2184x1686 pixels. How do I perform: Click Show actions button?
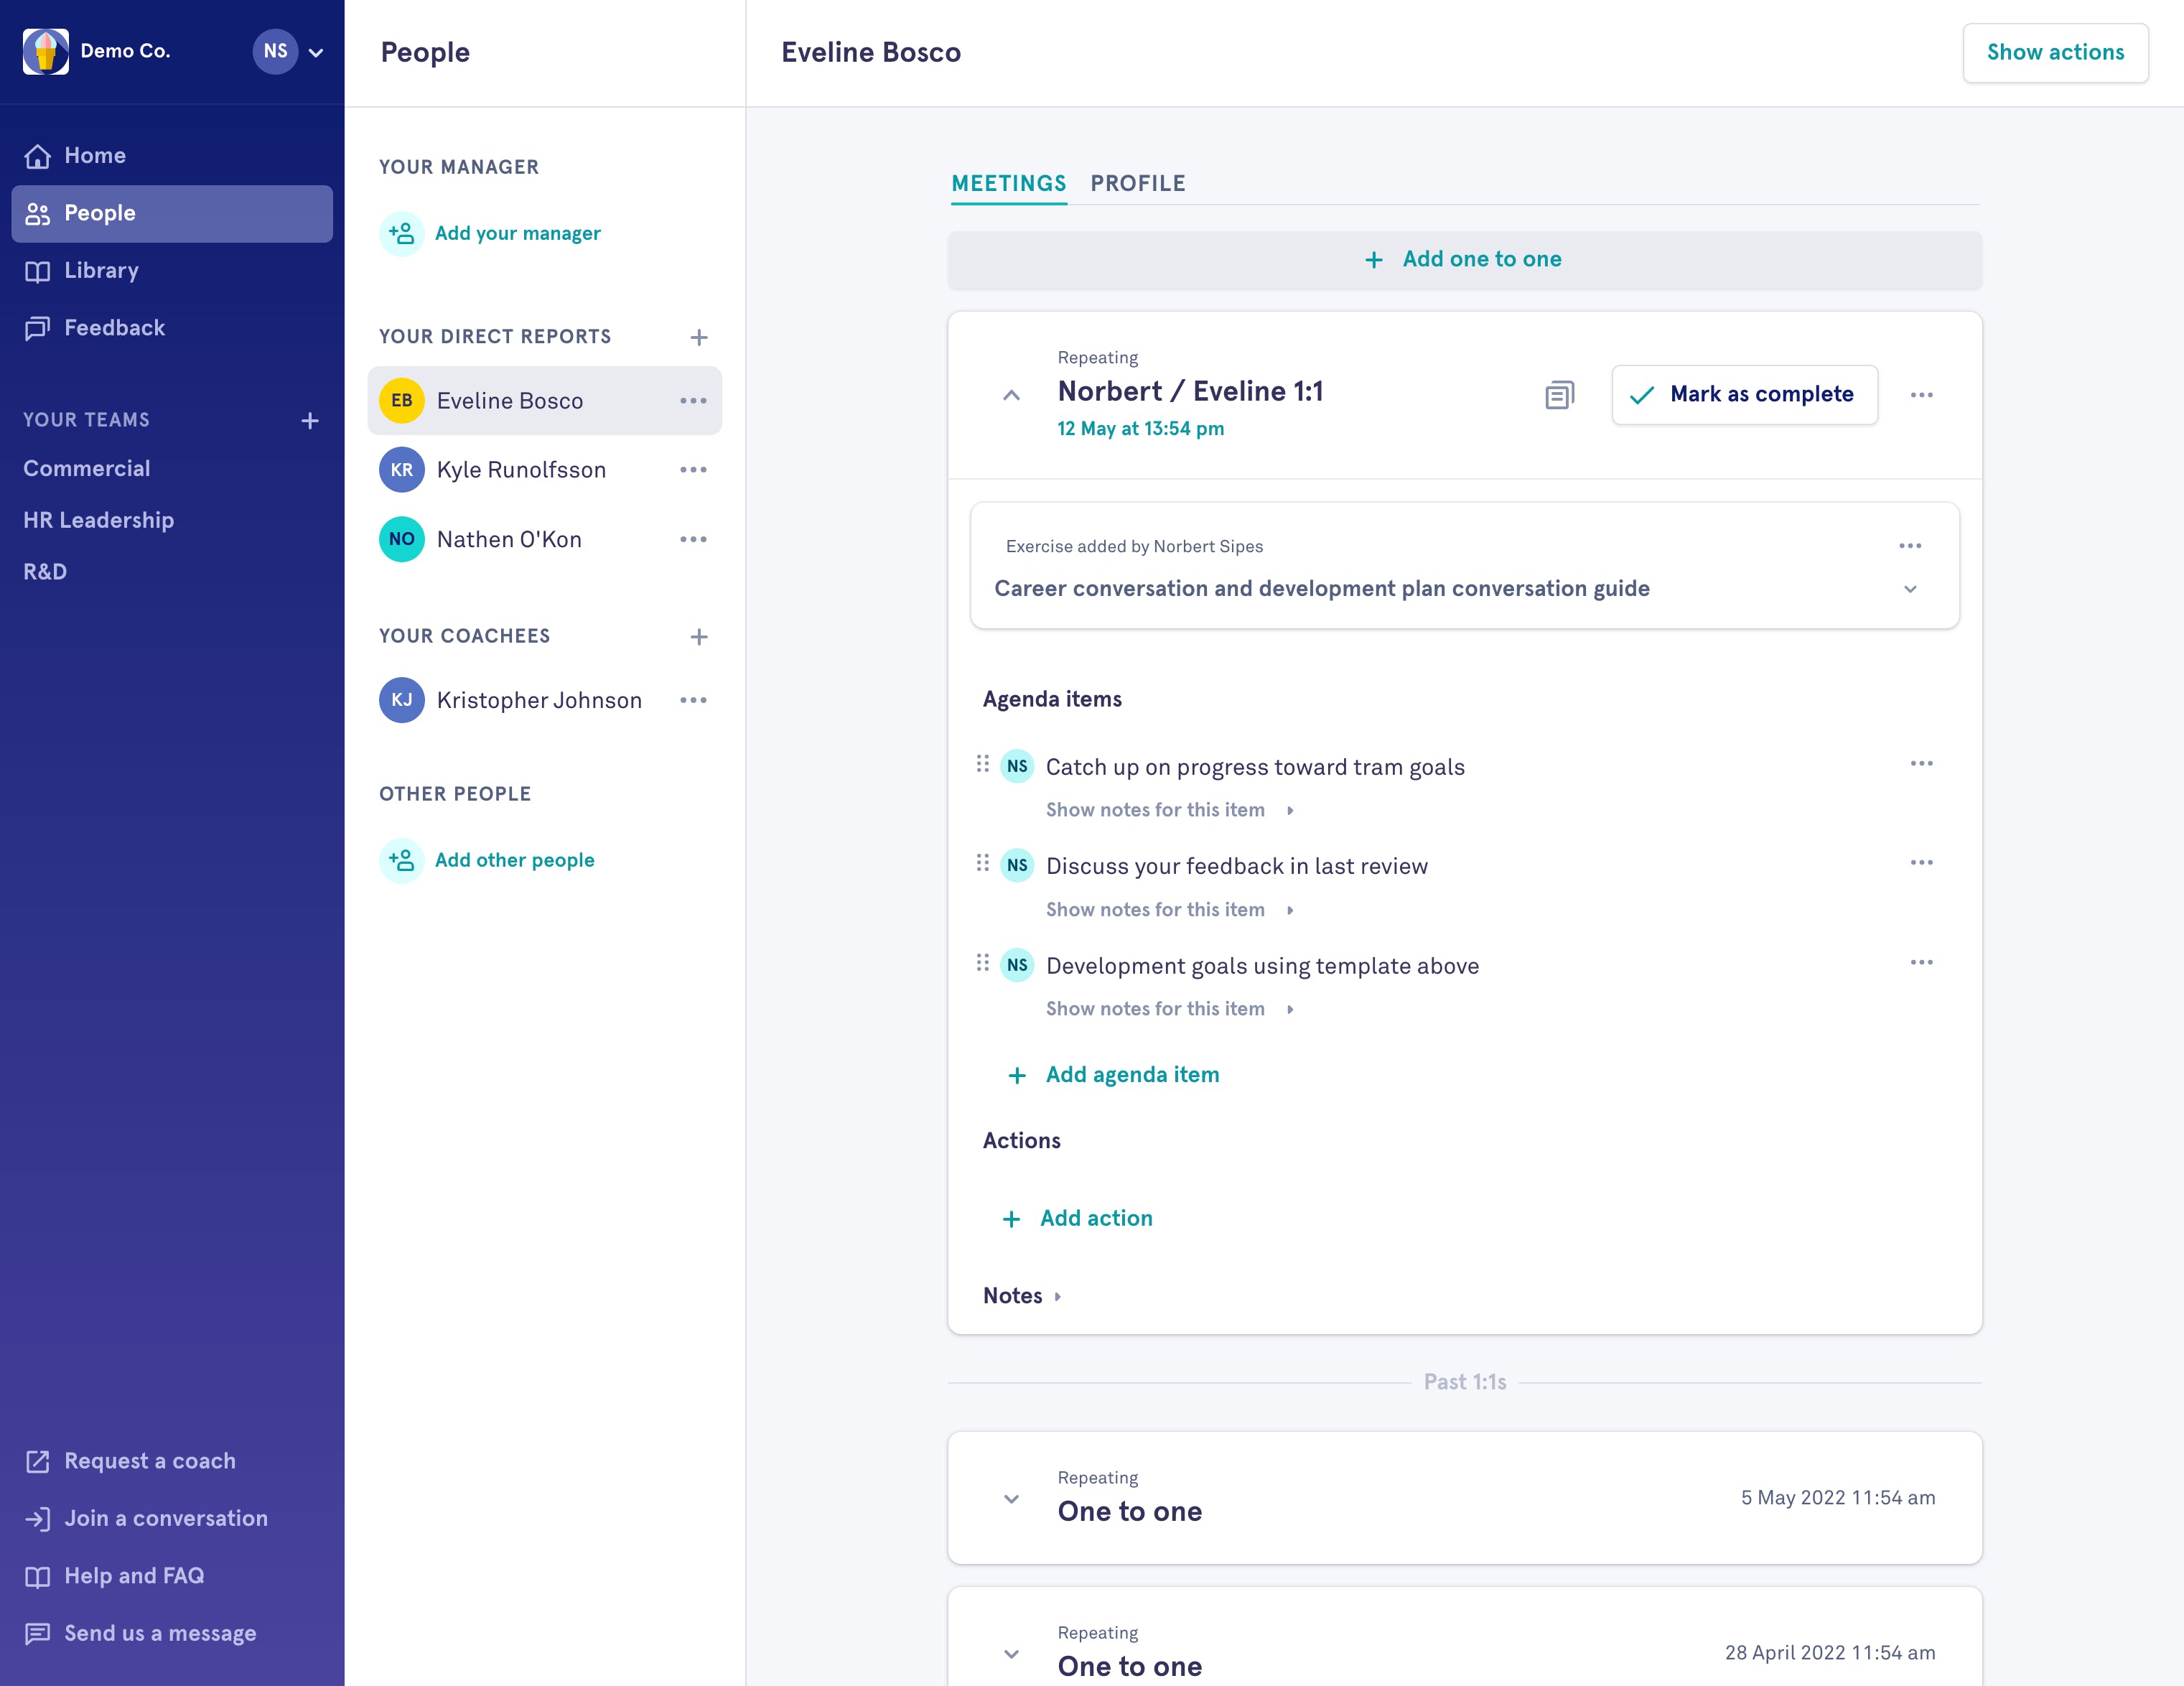pyautogui.click(x=2054, y=53)
